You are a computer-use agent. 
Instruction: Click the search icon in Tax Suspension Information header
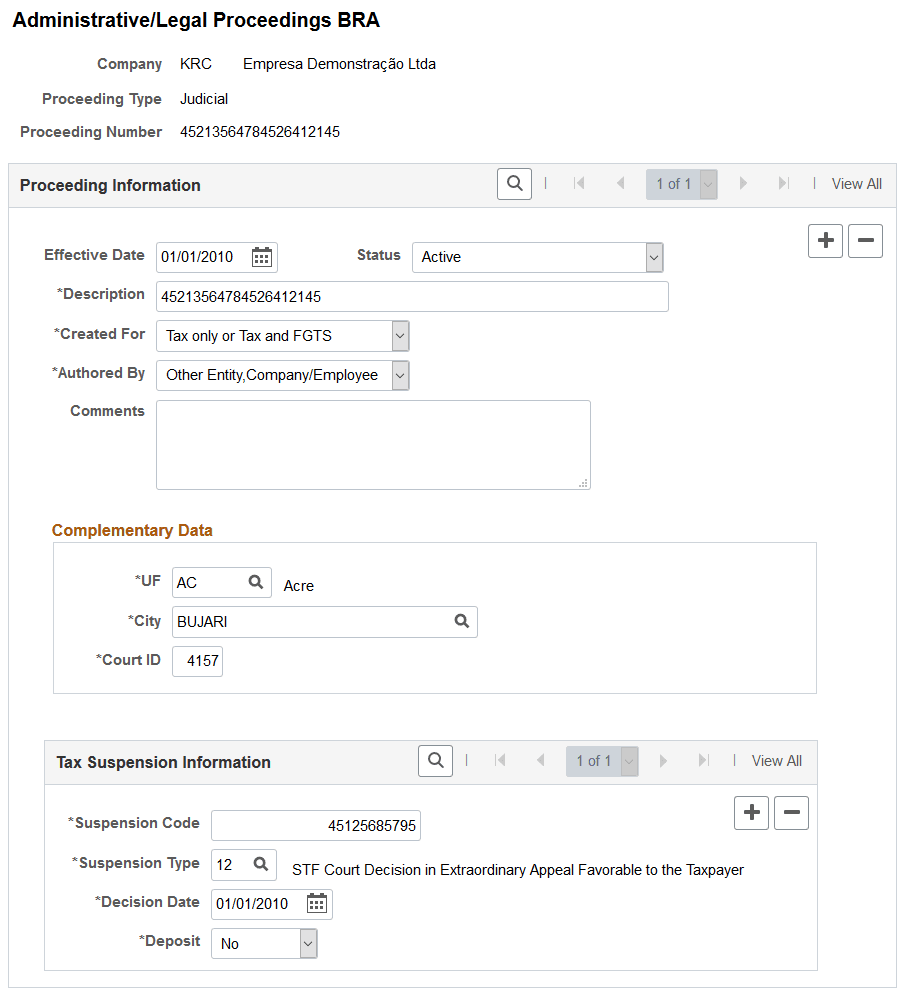tap(435, 761)
